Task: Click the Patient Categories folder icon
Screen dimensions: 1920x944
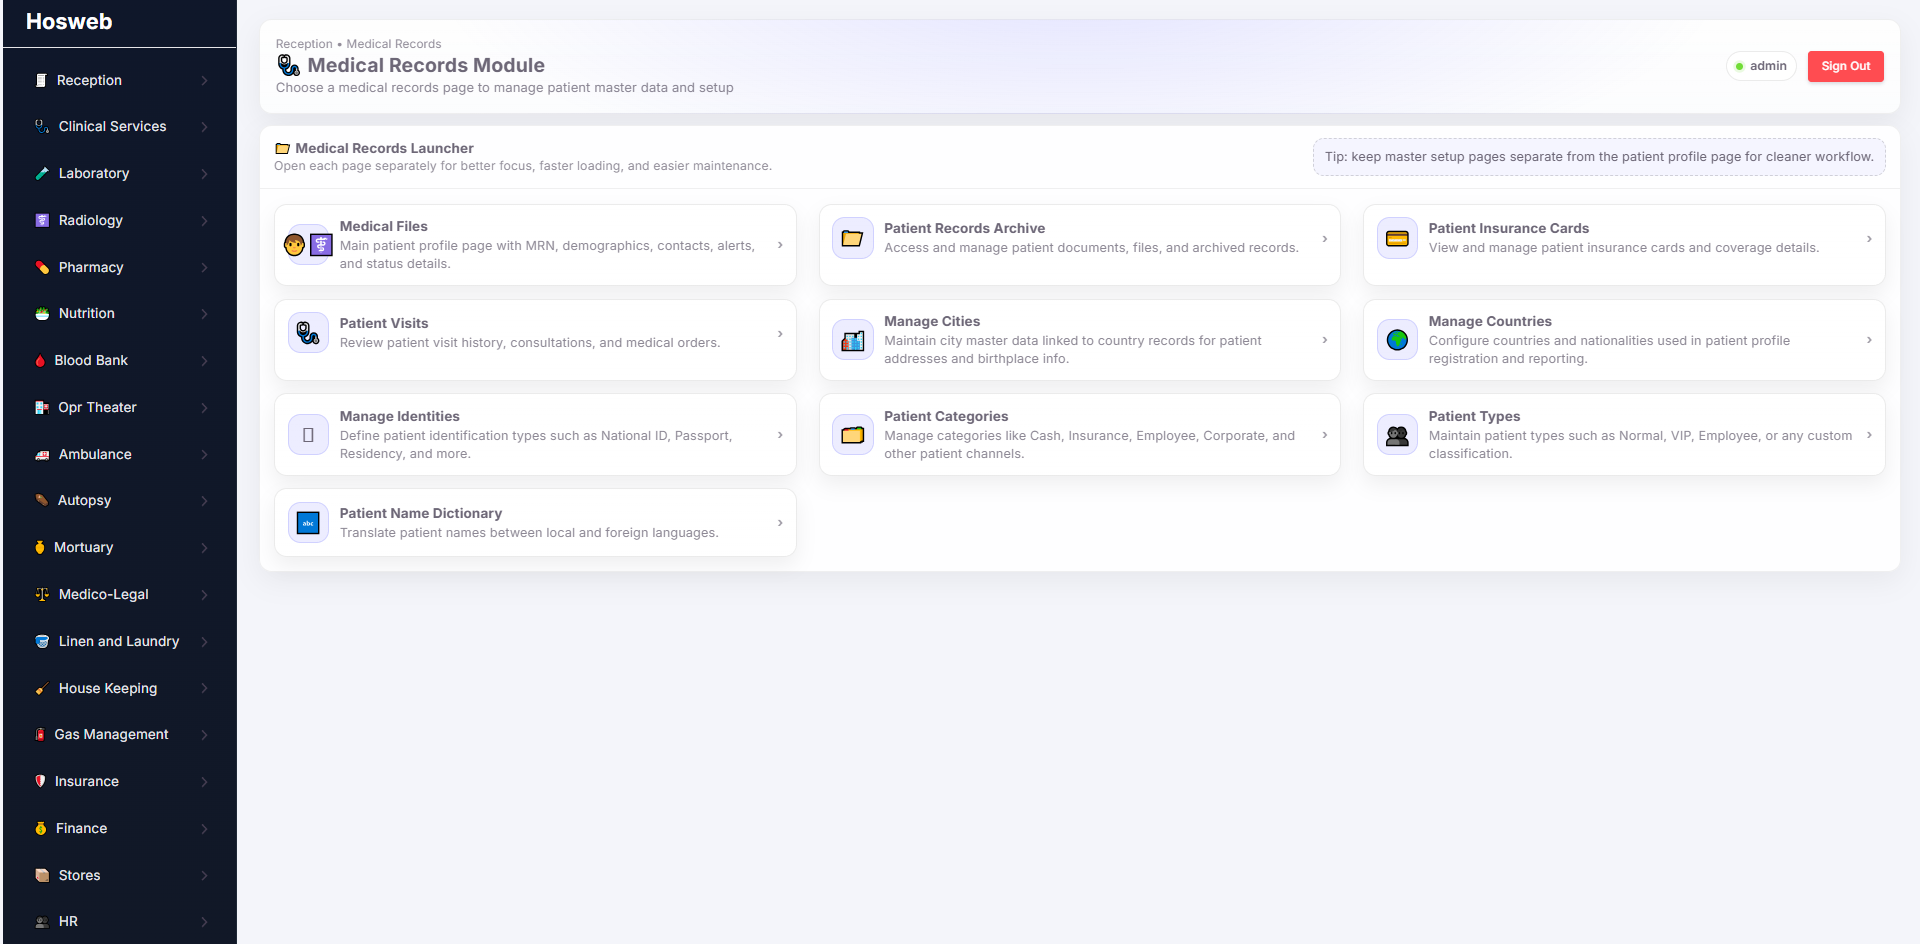Action: 852,435
